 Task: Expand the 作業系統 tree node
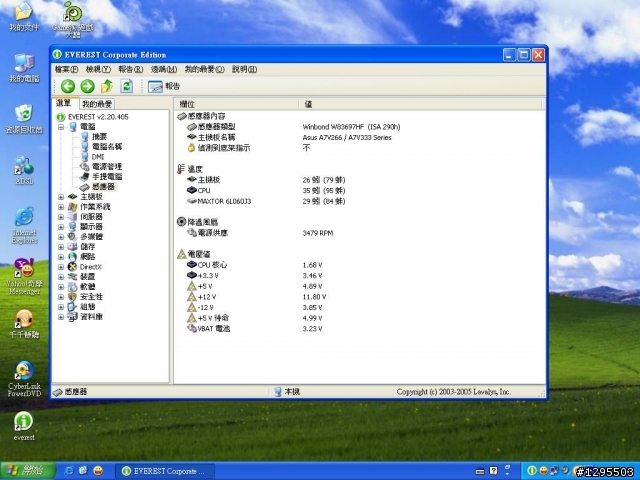[61, 207]
